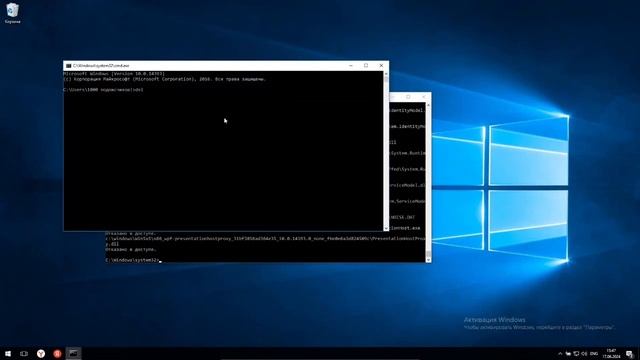The width and height of the screenshot is (640, 360).
Task: Switch the ENG input language indicator
Action: click(x=594, y=353)
